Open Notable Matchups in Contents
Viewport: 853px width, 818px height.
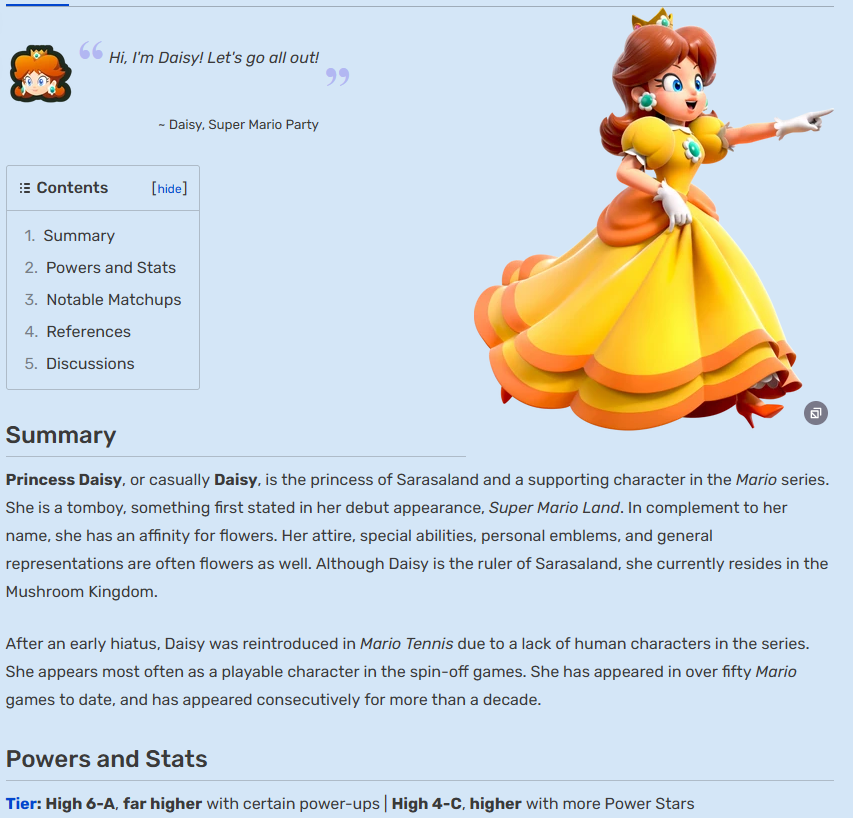click(x=114, y=300)
